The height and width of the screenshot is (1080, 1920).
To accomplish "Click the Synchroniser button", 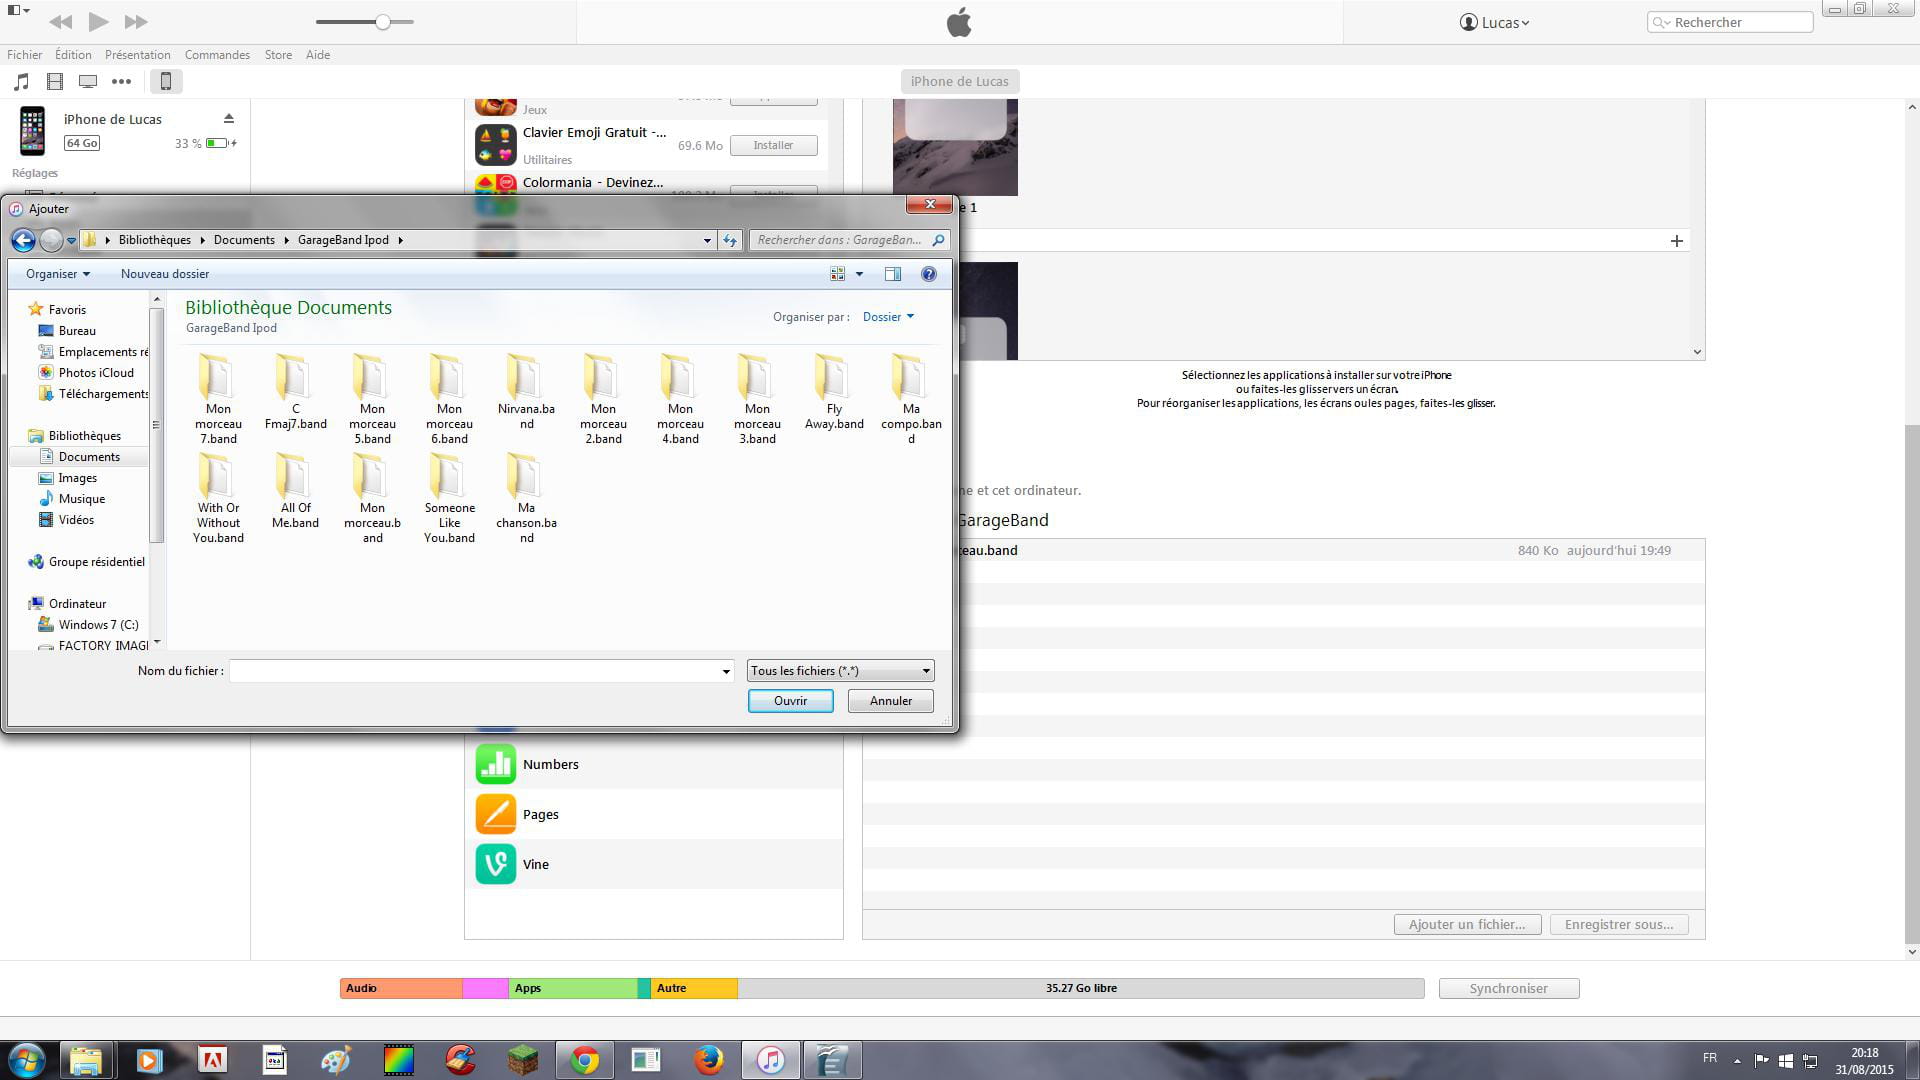I will click(1508, 988).
